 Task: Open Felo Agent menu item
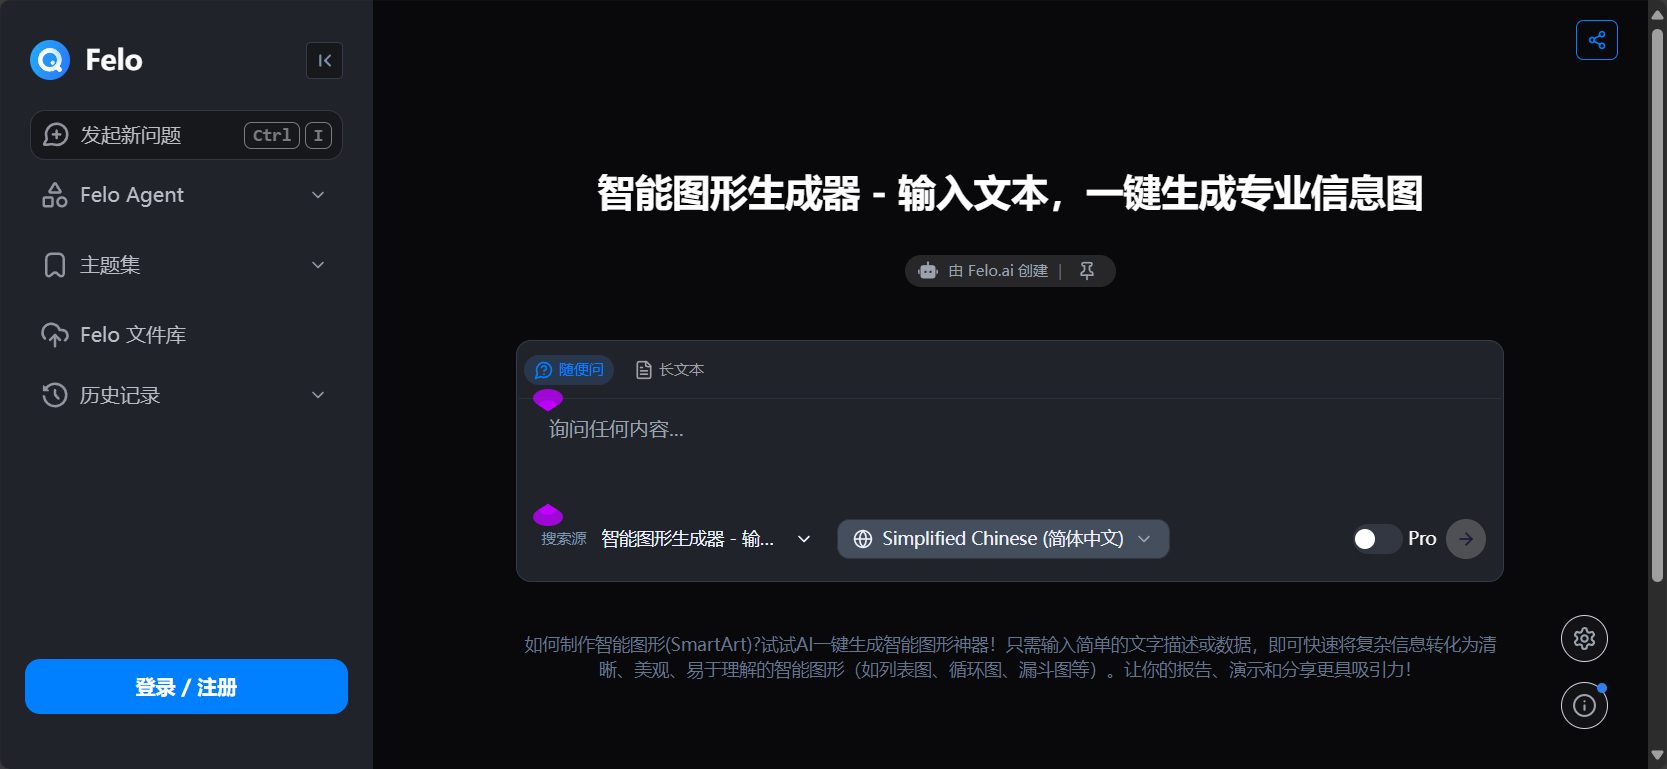click(186, 195)
